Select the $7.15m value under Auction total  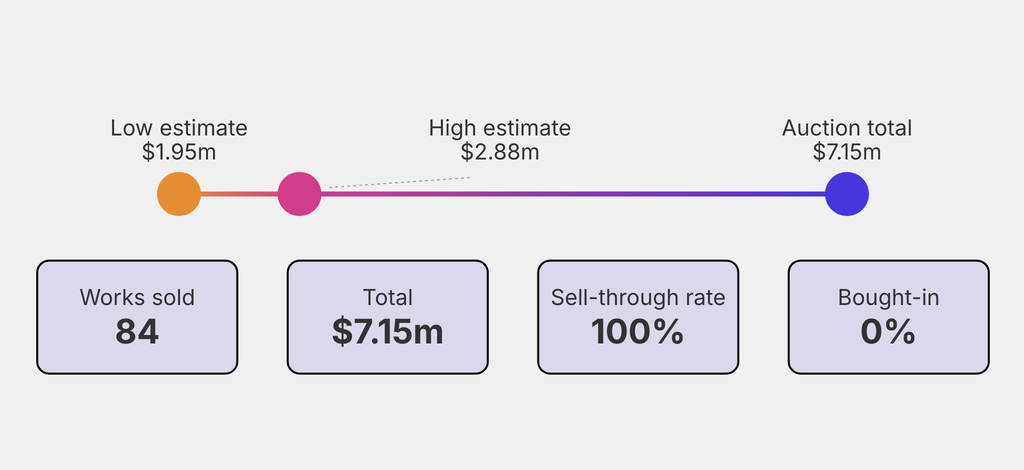[x=847, y=152]
